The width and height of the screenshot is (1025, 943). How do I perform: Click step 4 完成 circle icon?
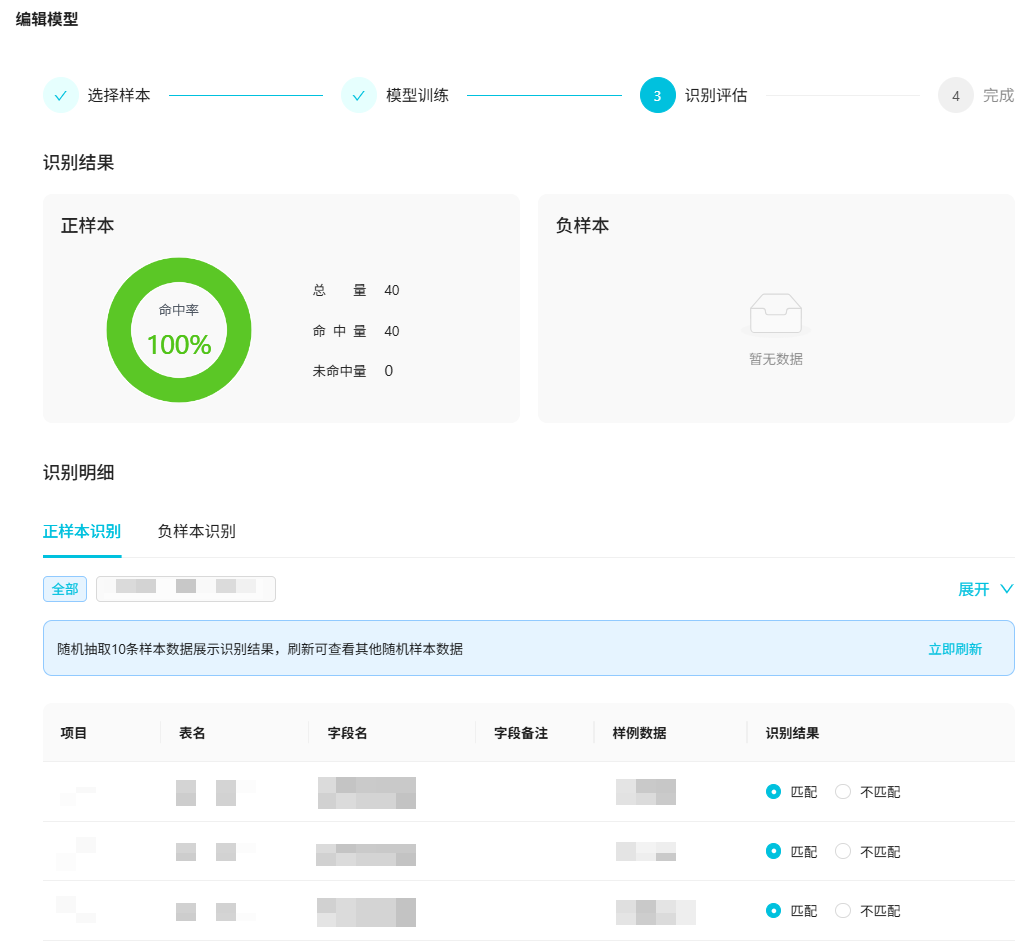point(956,95)
